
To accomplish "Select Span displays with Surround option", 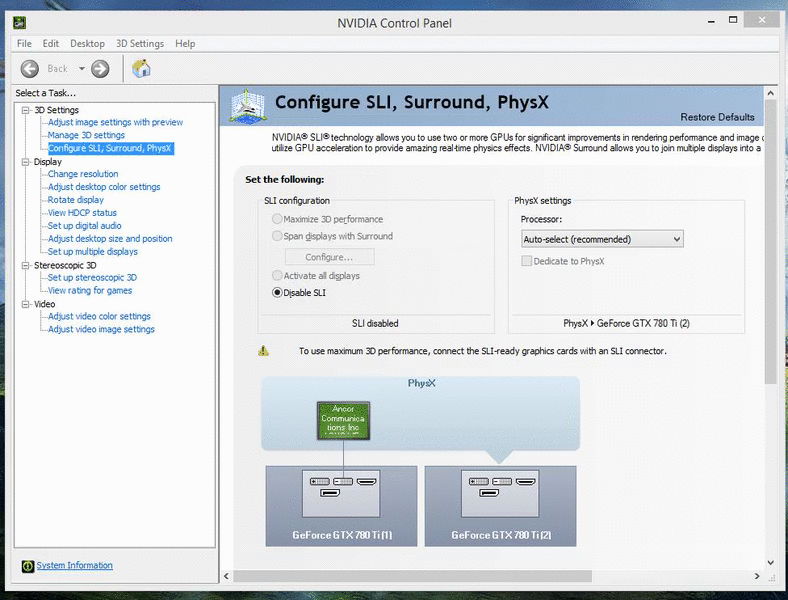I will pos(277,236).
